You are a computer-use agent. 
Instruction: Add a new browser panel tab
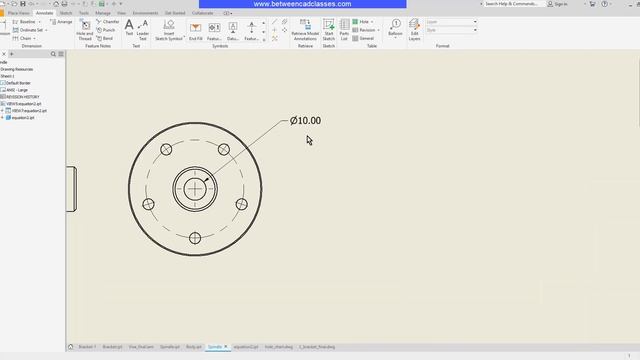pyautogui.click(x=11, y=54)
